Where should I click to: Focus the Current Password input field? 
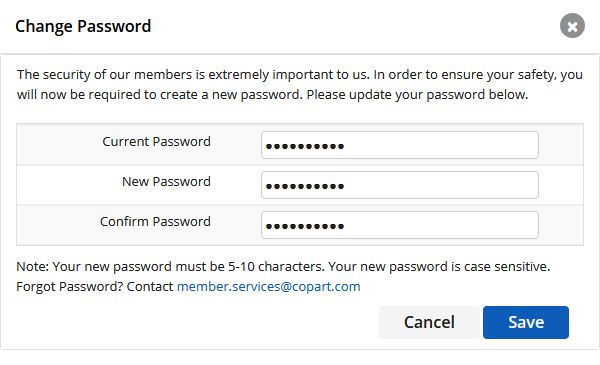point(399,145)
